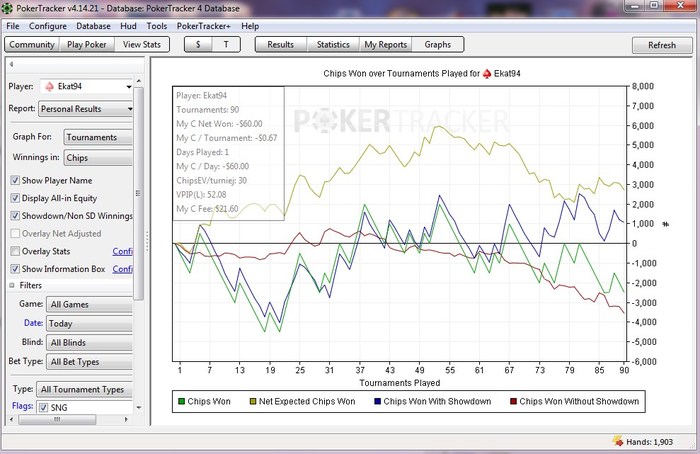Open the Player dropdown showing Ekat94
The width and height of the screenshot is (700, 454).
click(x=87, y=86)
